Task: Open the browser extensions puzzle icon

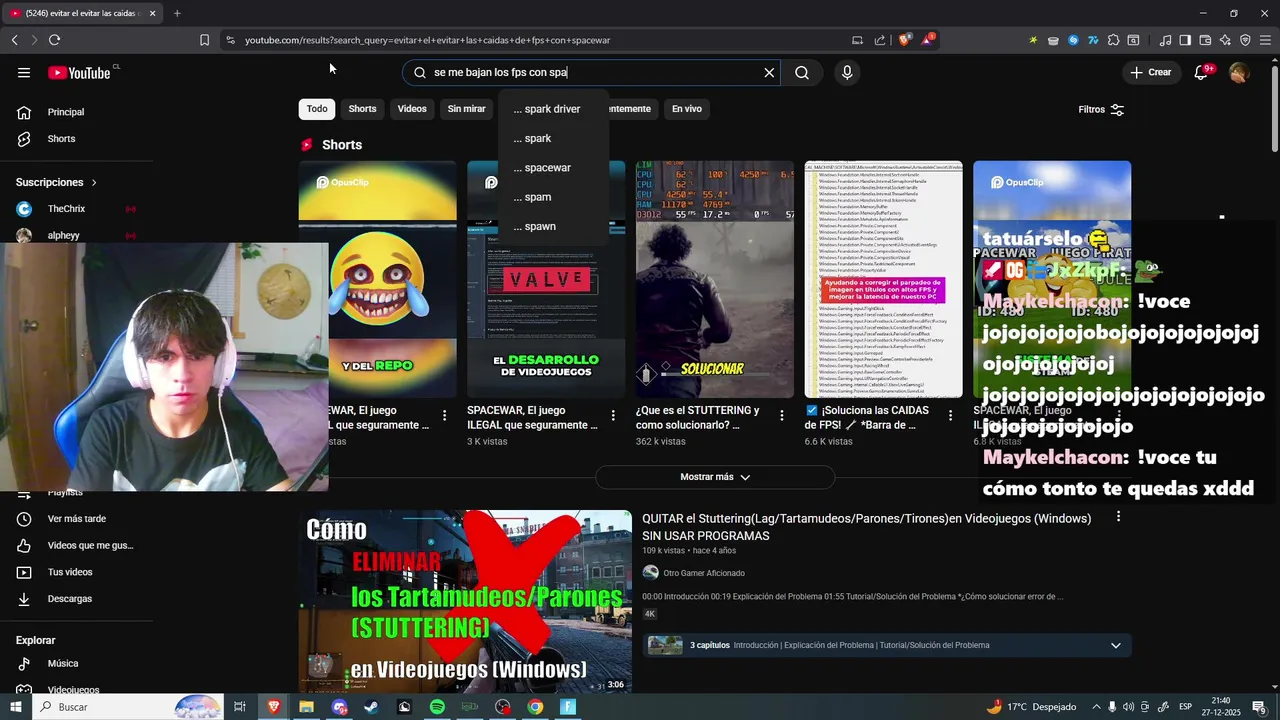Action: [x=1113, y=40]
